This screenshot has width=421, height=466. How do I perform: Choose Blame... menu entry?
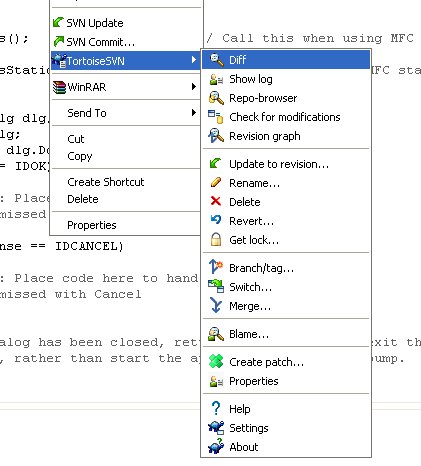click(286, 334)
